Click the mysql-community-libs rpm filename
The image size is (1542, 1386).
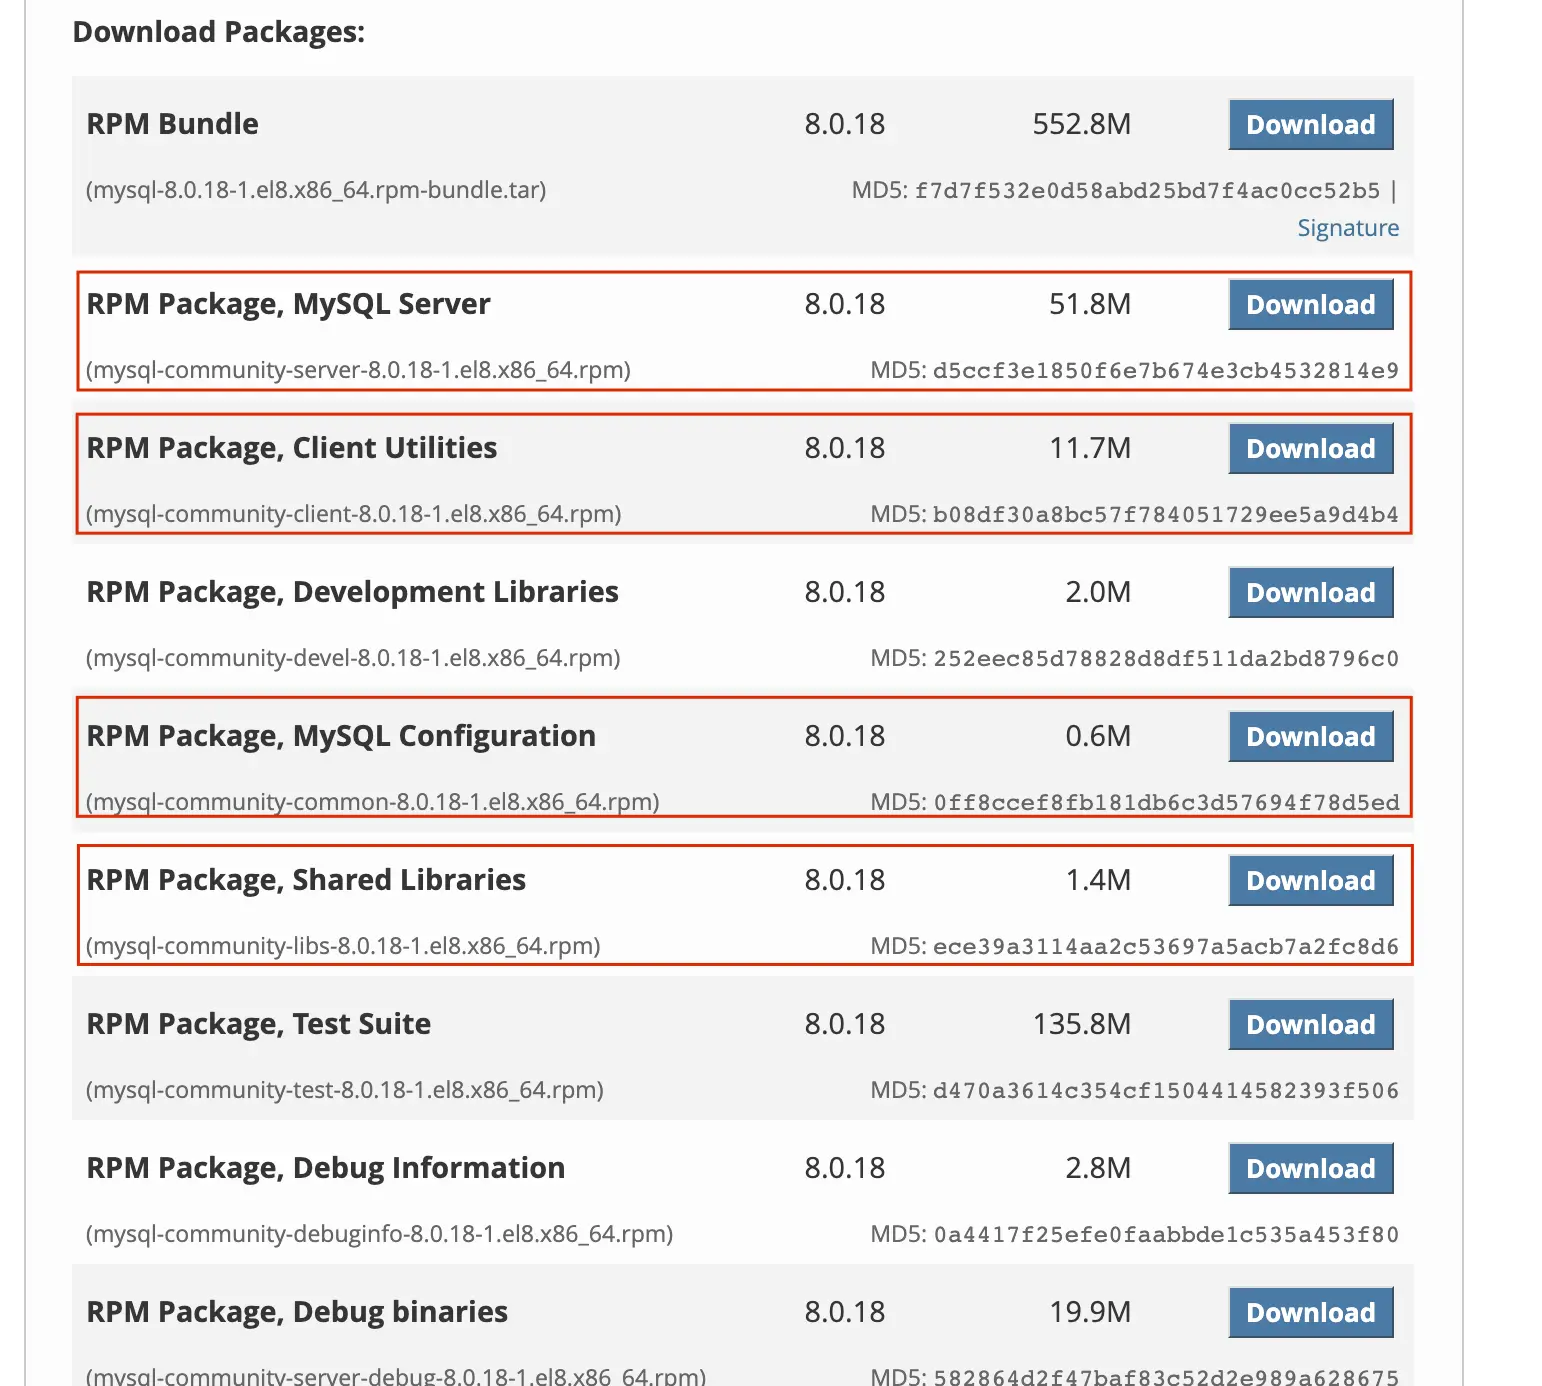tap(343, 946)
